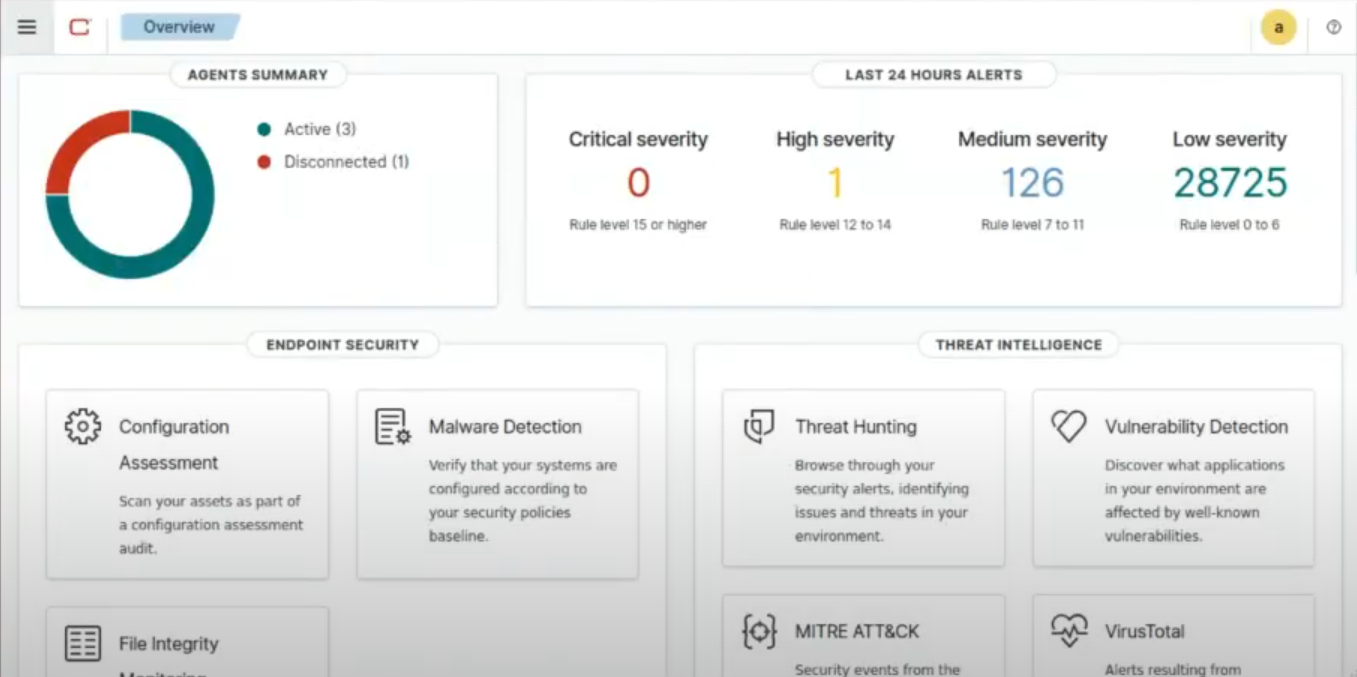Toggle Active agents legend entry

(319, 129)
